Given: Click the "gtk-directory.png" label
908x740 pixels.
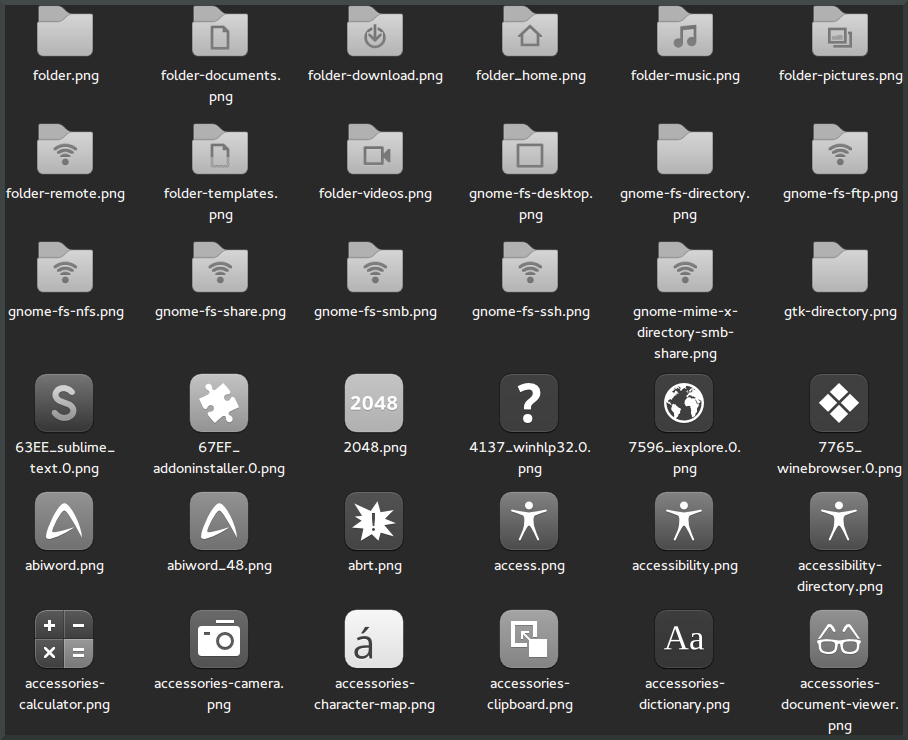Looking at the screenshot, I should coord(840,312).
